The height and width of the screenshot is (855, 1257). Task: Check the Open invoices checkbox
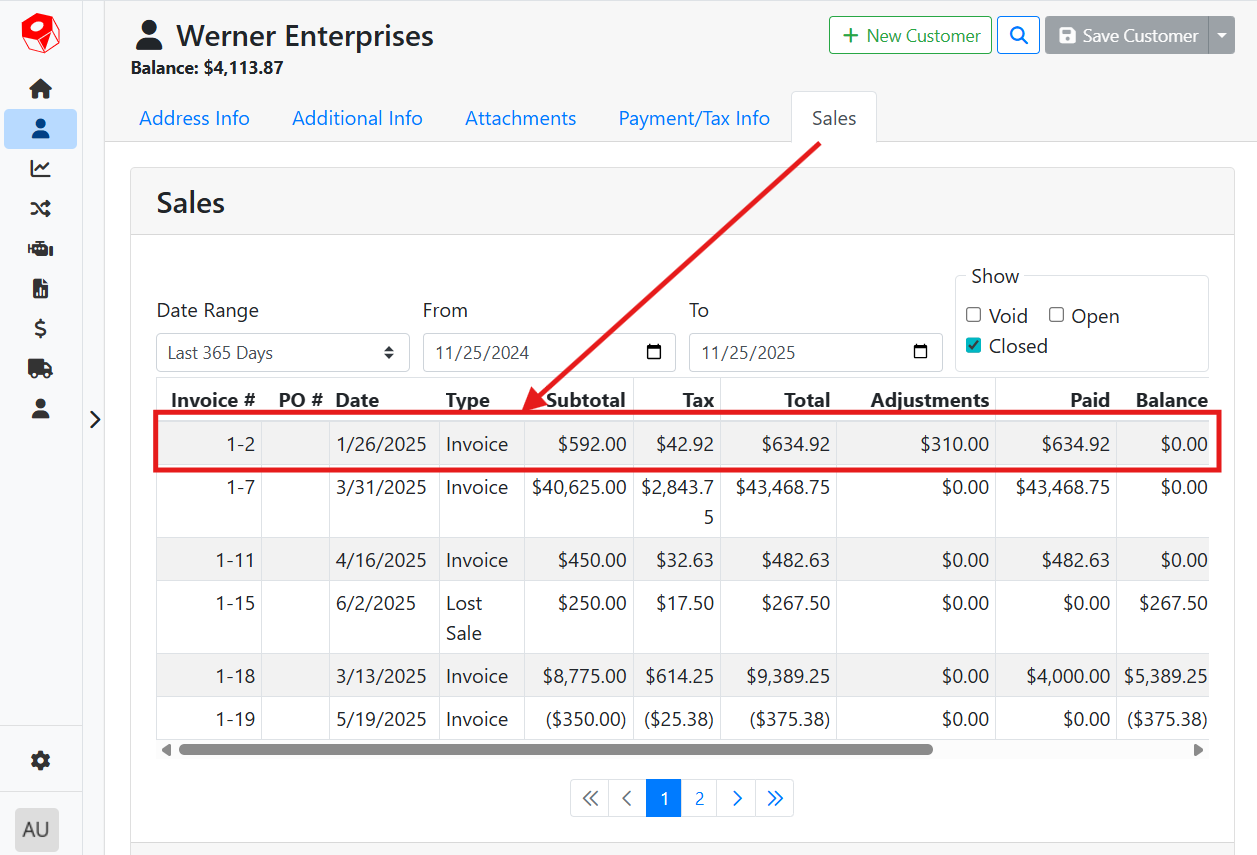(1056, 315)
